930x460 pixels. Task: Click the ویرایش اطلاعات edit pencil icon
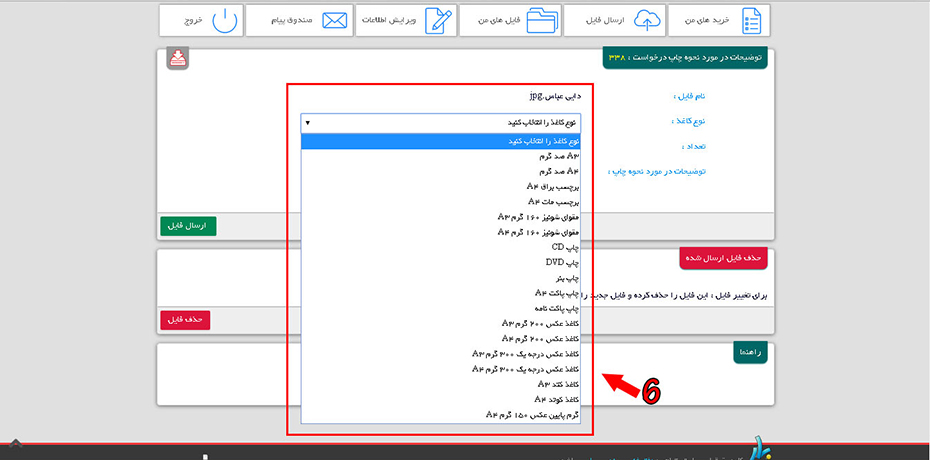click(x=437, y=20)
